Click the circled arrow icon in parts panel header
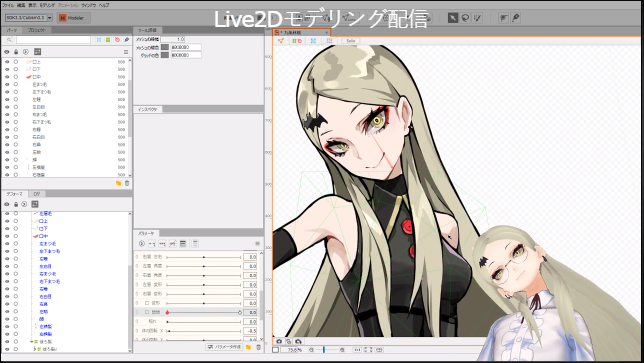The width and height of the screenshot is (644, 363). (x=26, y=52)
